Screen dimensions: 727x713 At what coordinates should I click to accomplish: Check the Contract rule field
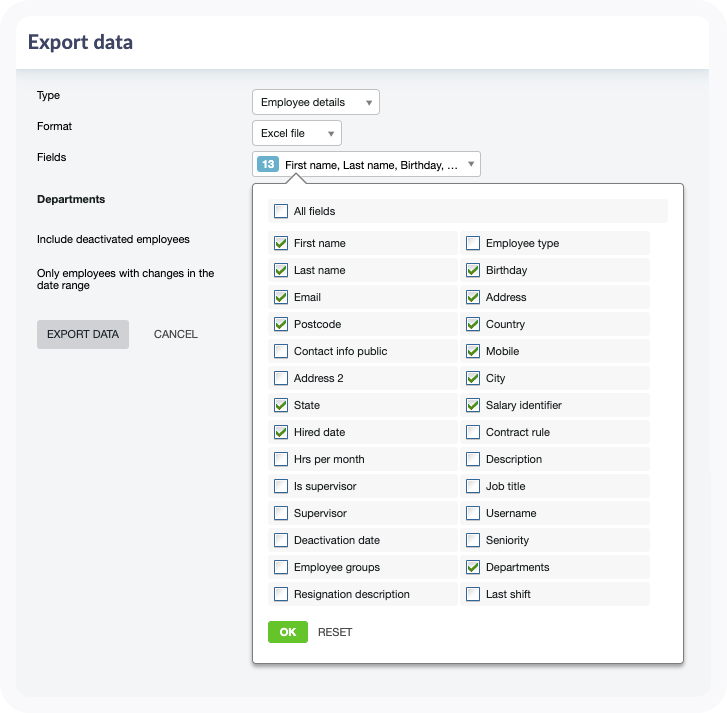pos(473,432)
